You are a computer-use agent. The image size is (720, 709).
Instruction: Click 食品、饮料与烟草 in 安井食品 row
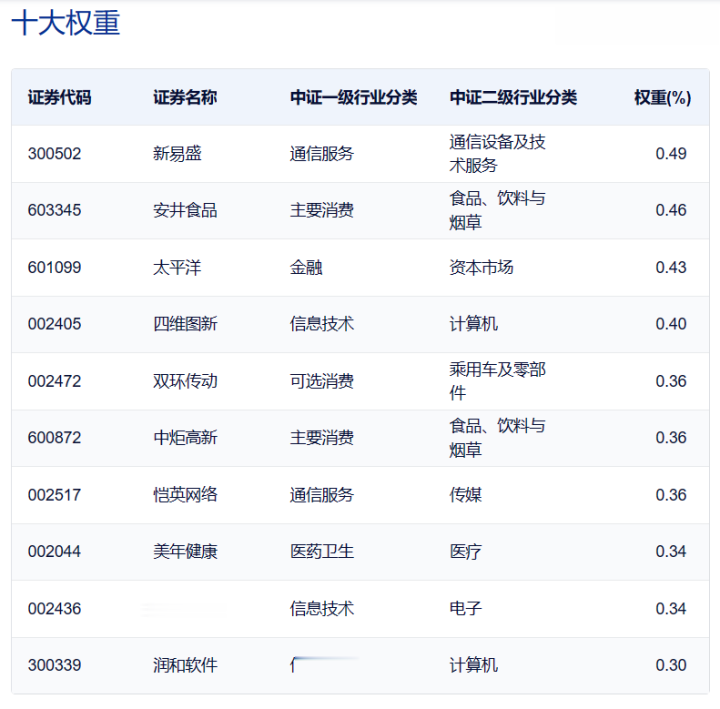497,210
